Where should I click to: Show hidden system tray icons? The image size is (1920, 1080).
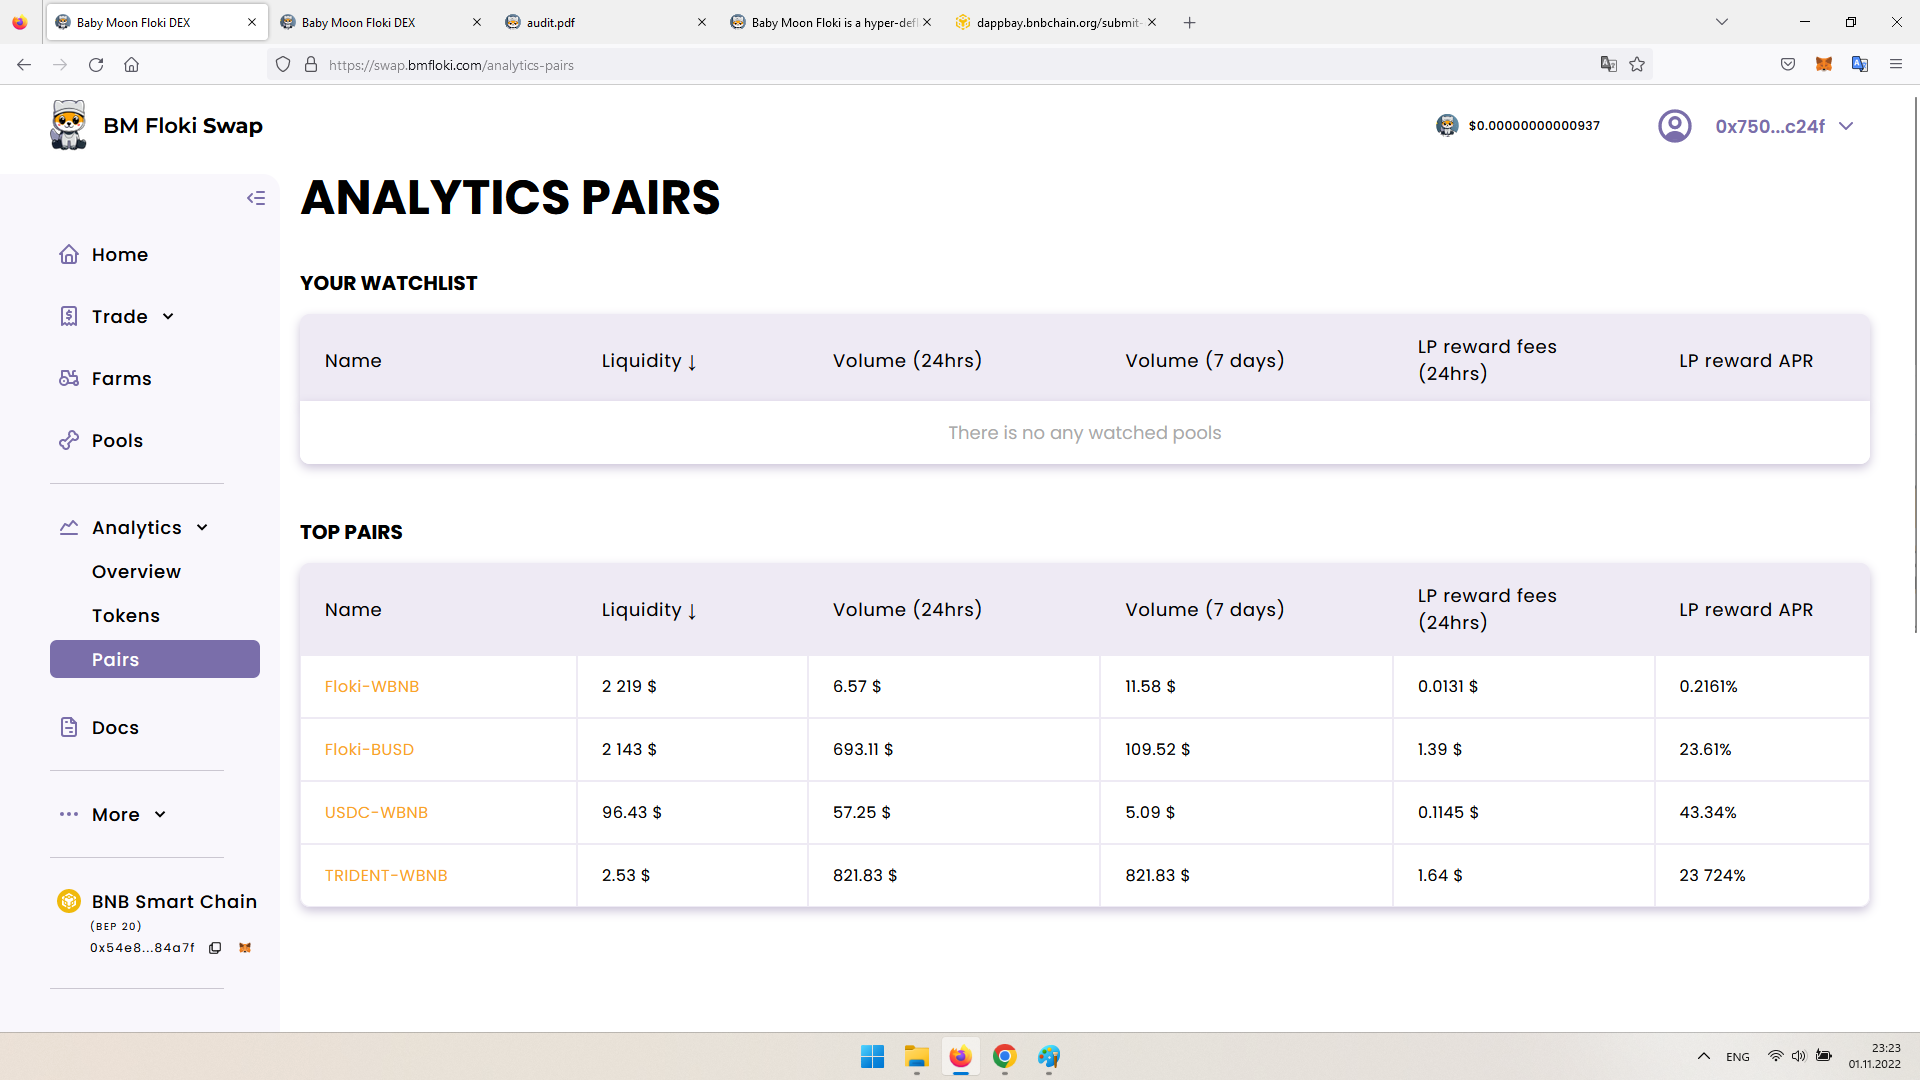click(x=1703, y=1056)
